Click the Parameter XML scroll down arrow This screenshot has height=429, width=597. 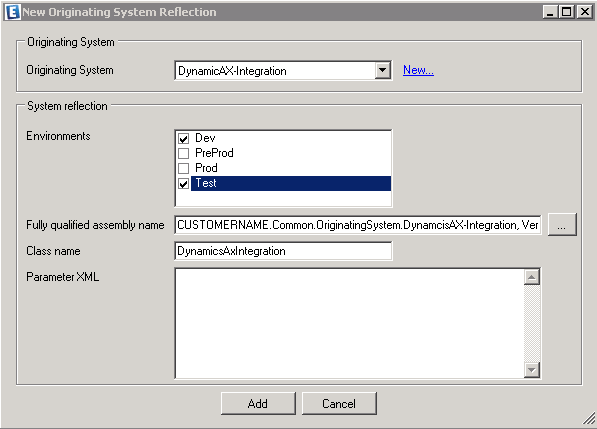532,370
